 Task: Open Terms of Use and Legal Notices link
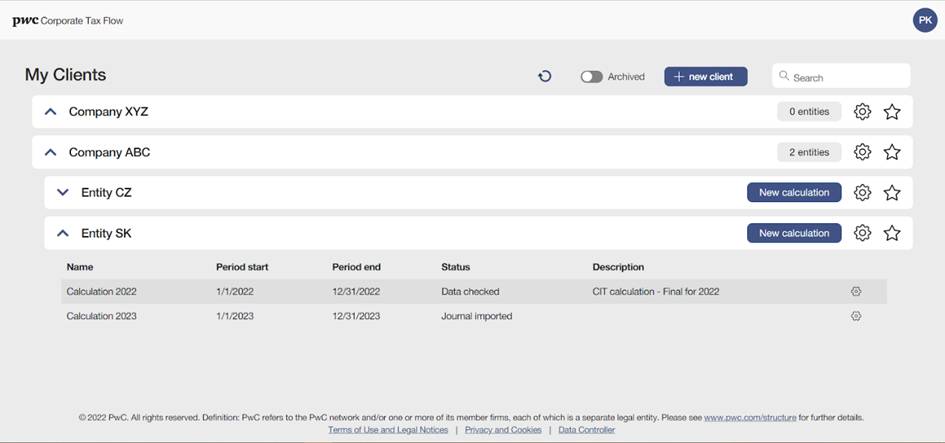coord(388,430)
